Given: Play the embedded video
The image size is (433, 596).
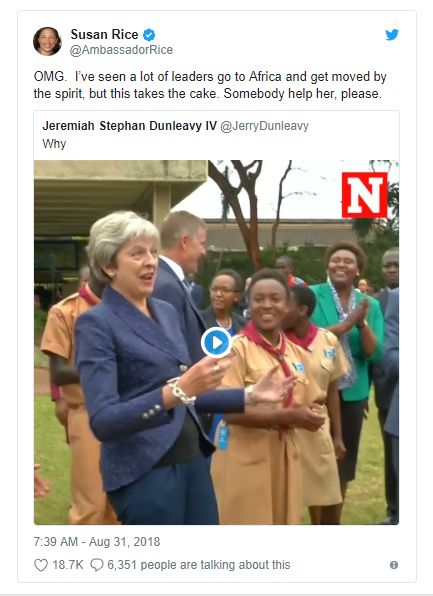Looking at the screenshot, I should coord(216,342).
